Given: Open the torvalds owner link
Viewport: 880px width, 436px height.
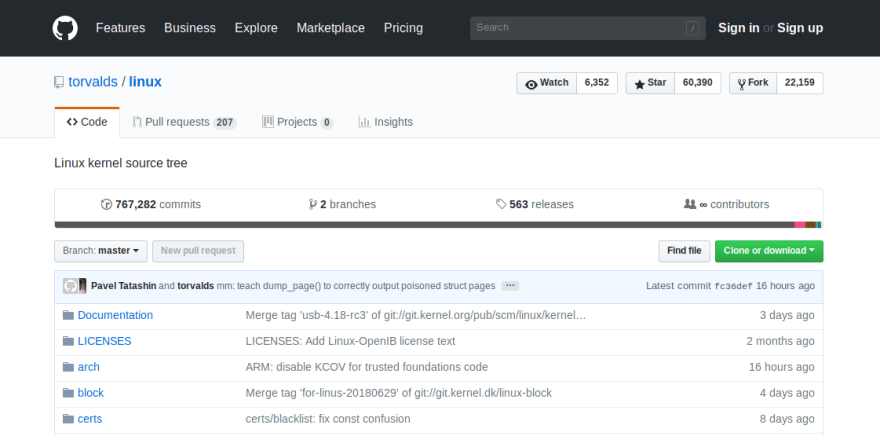Looking at the screenshot, I should pos(93,82).
